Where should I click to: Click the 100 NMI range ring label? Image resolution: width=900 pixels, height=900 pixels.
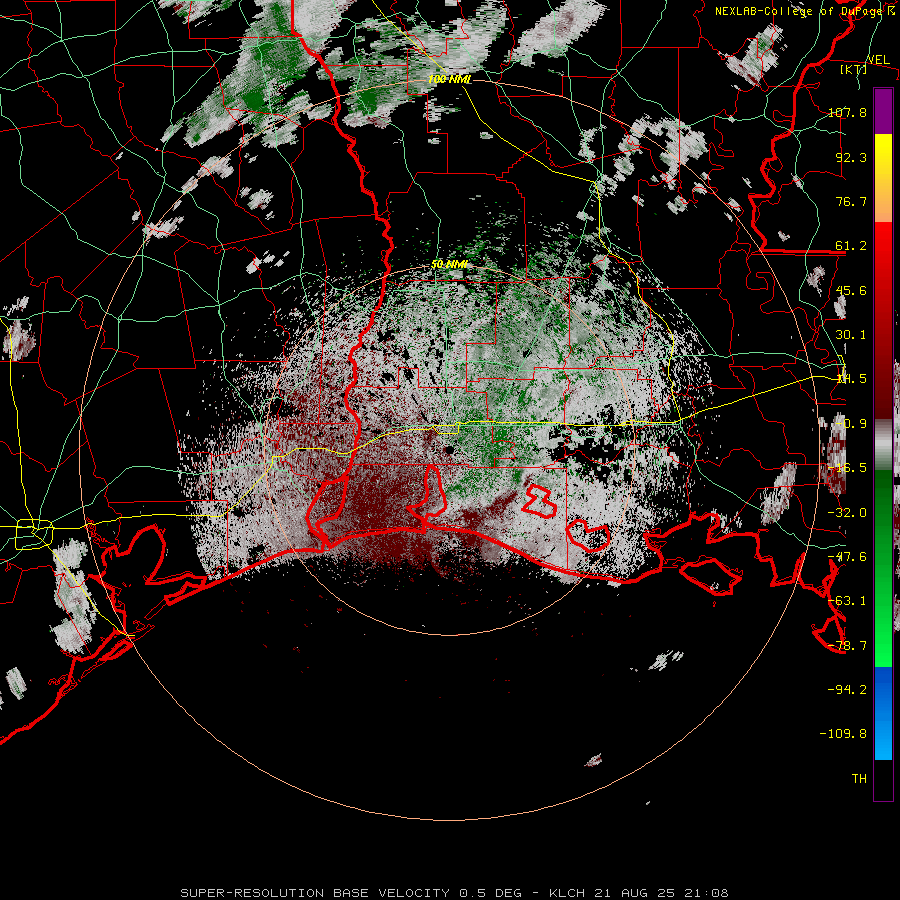(449, 79)
